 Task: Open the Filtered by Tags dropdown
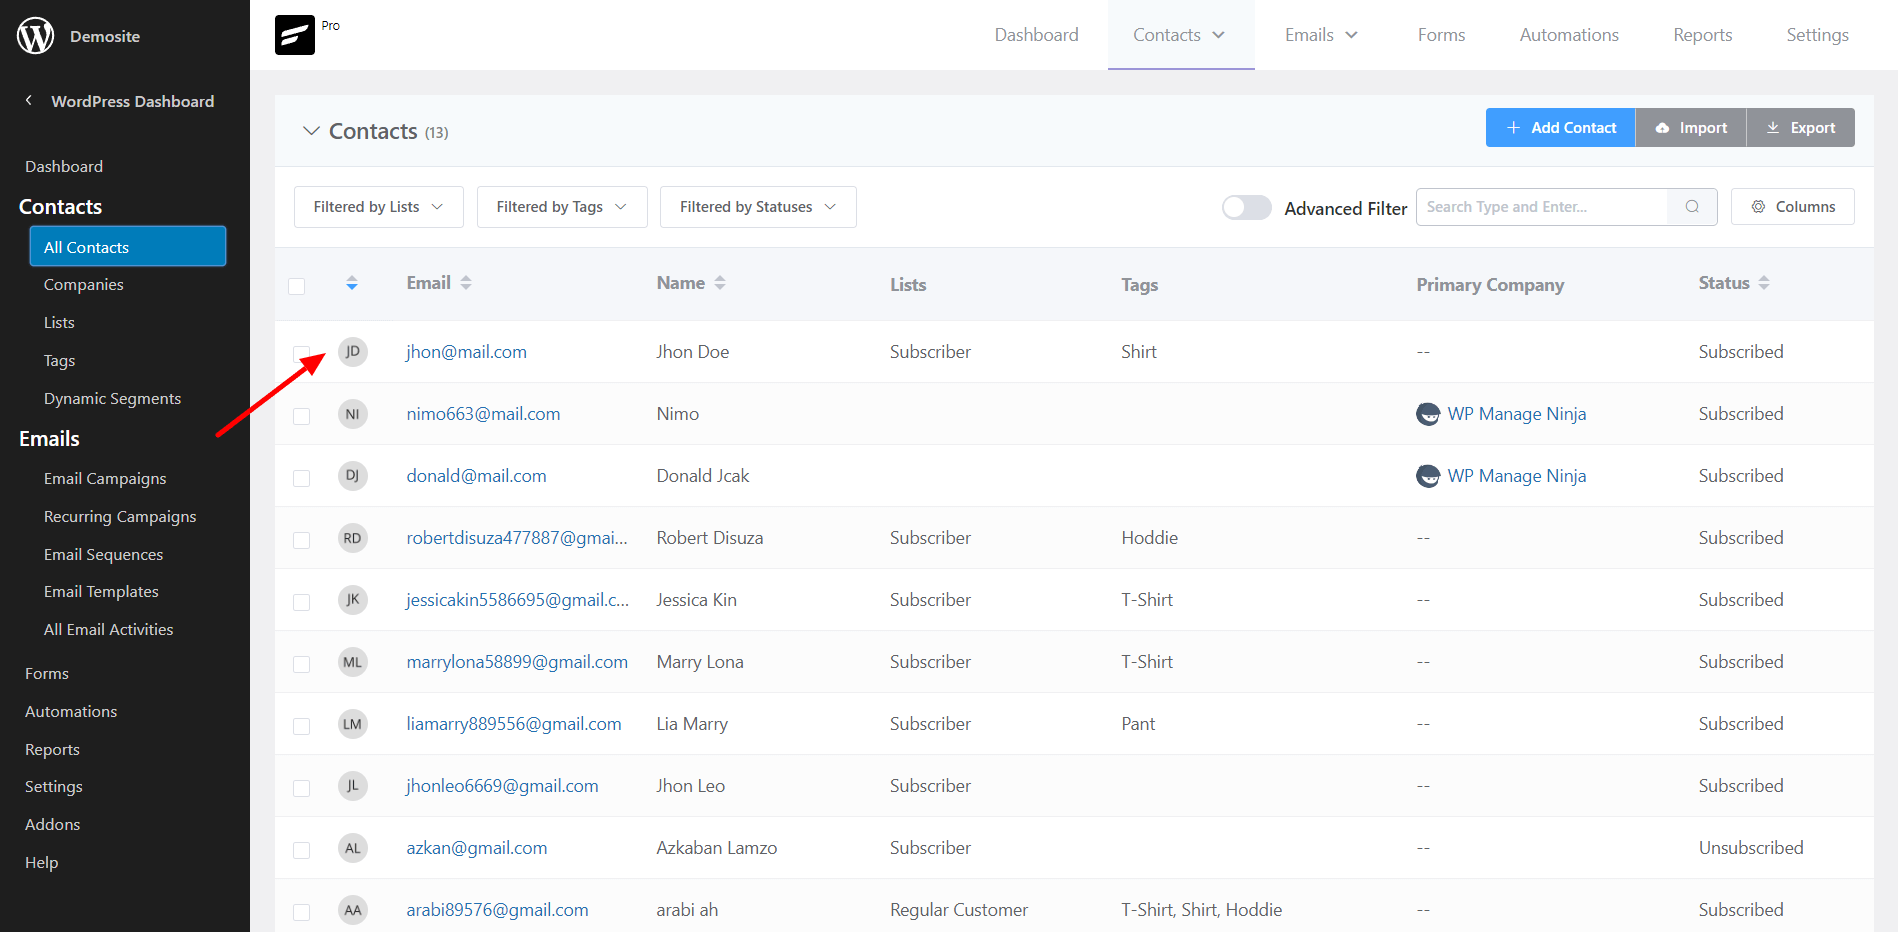[x=561, y=207]
